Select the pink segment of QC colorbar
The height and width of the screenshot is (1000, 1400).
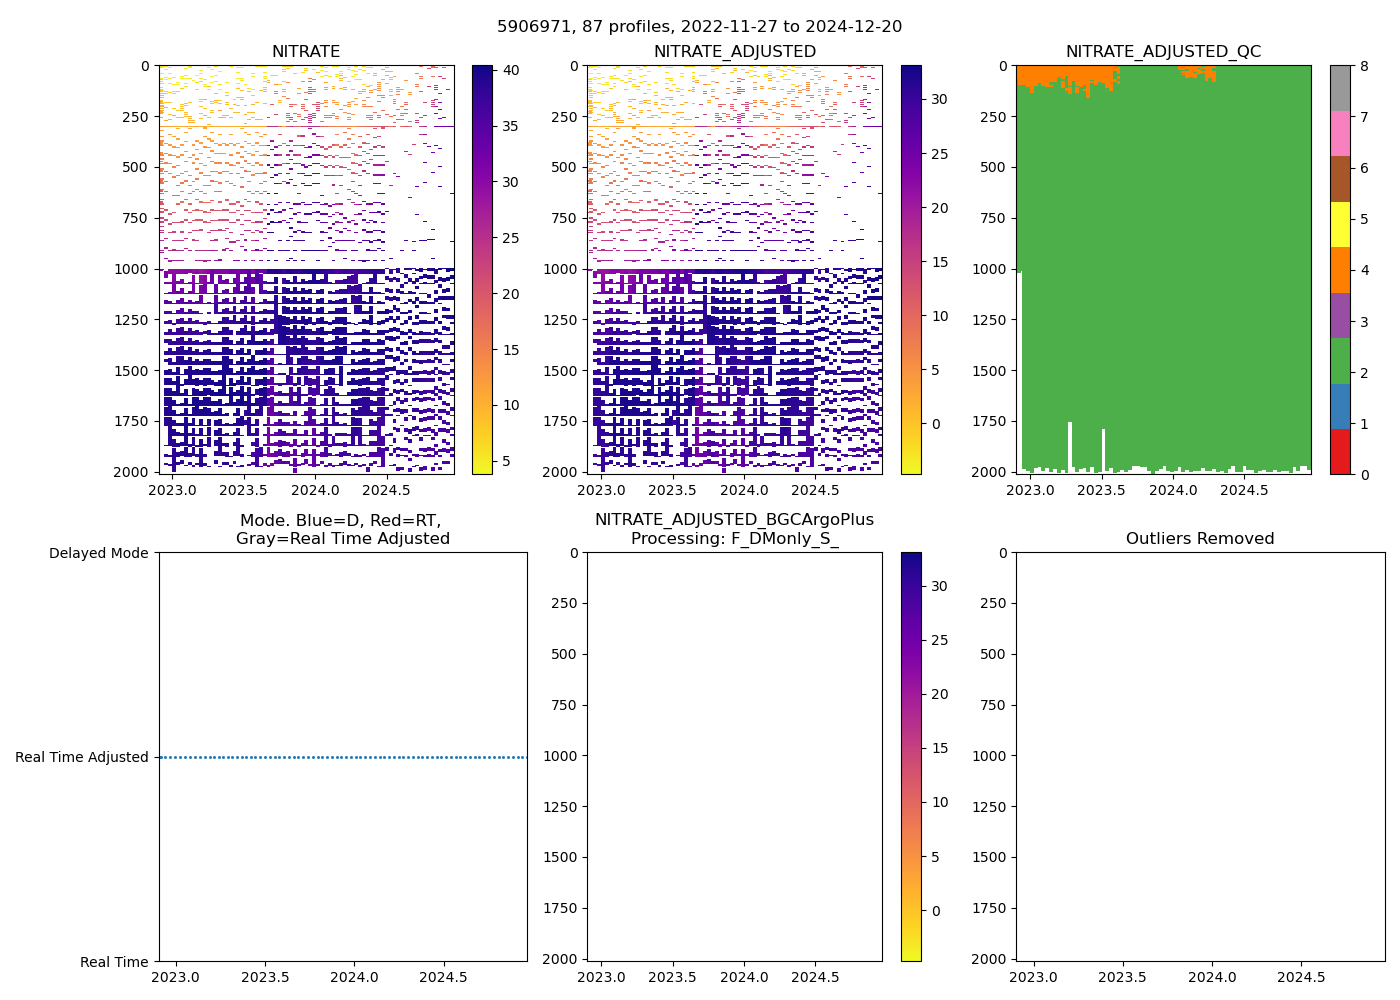tap(1340, 133)
